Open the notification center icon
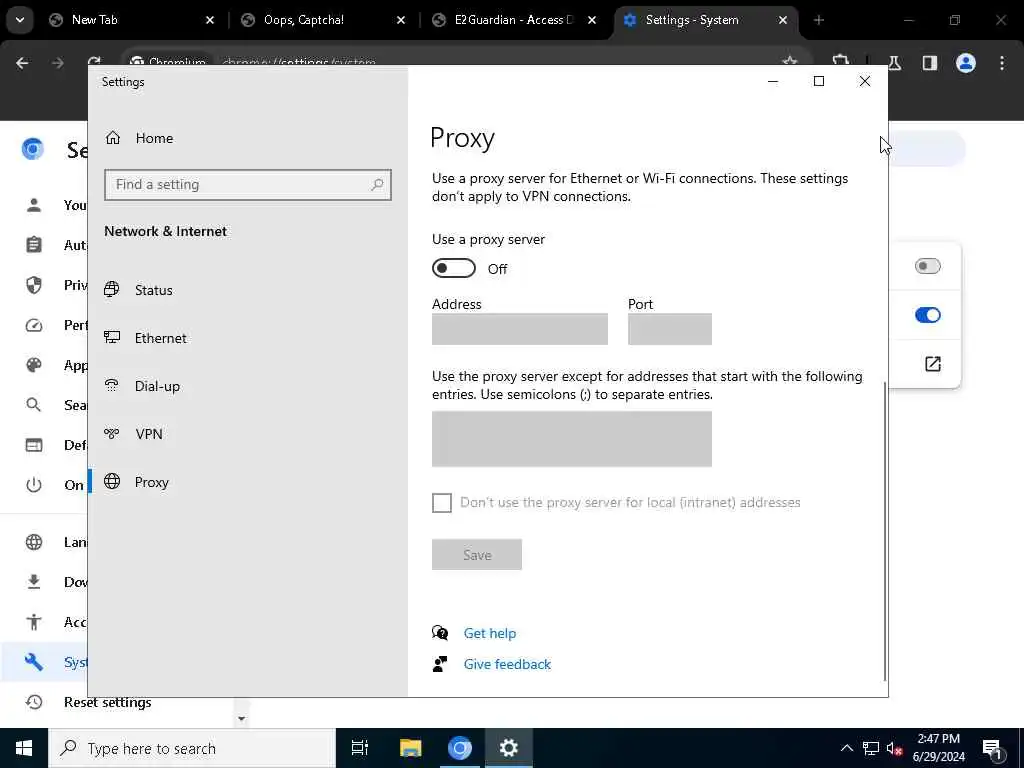Screen dimensions: 1024x768 pos(992,748)
